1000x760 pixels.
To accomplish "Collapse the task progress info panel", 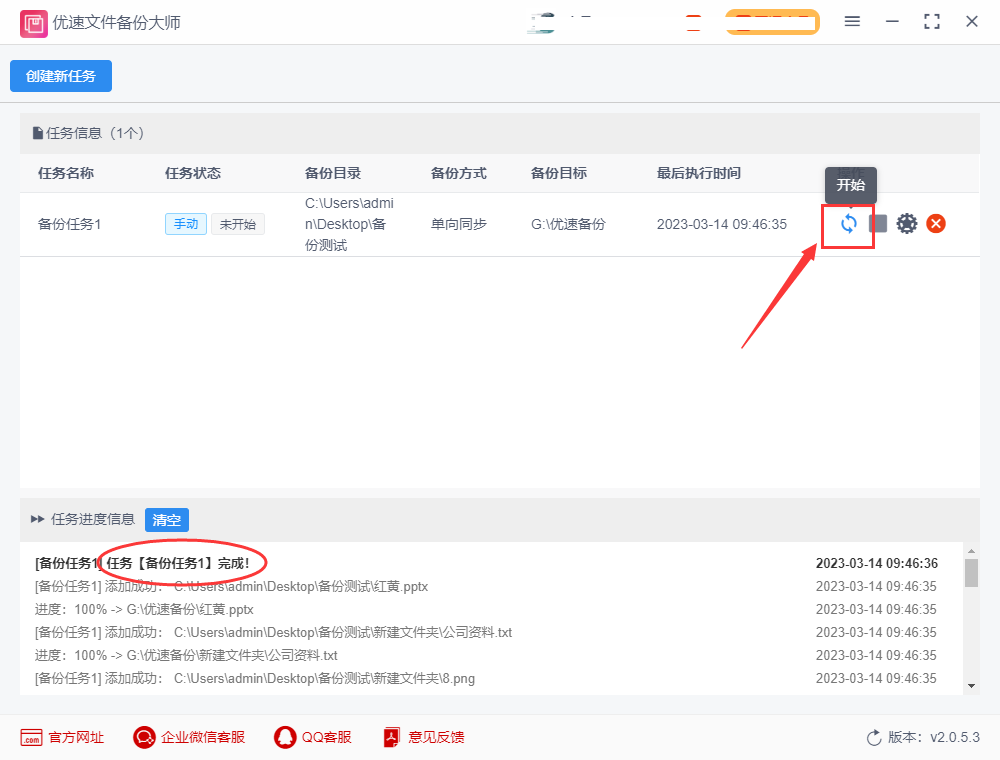I will point(38,520).
